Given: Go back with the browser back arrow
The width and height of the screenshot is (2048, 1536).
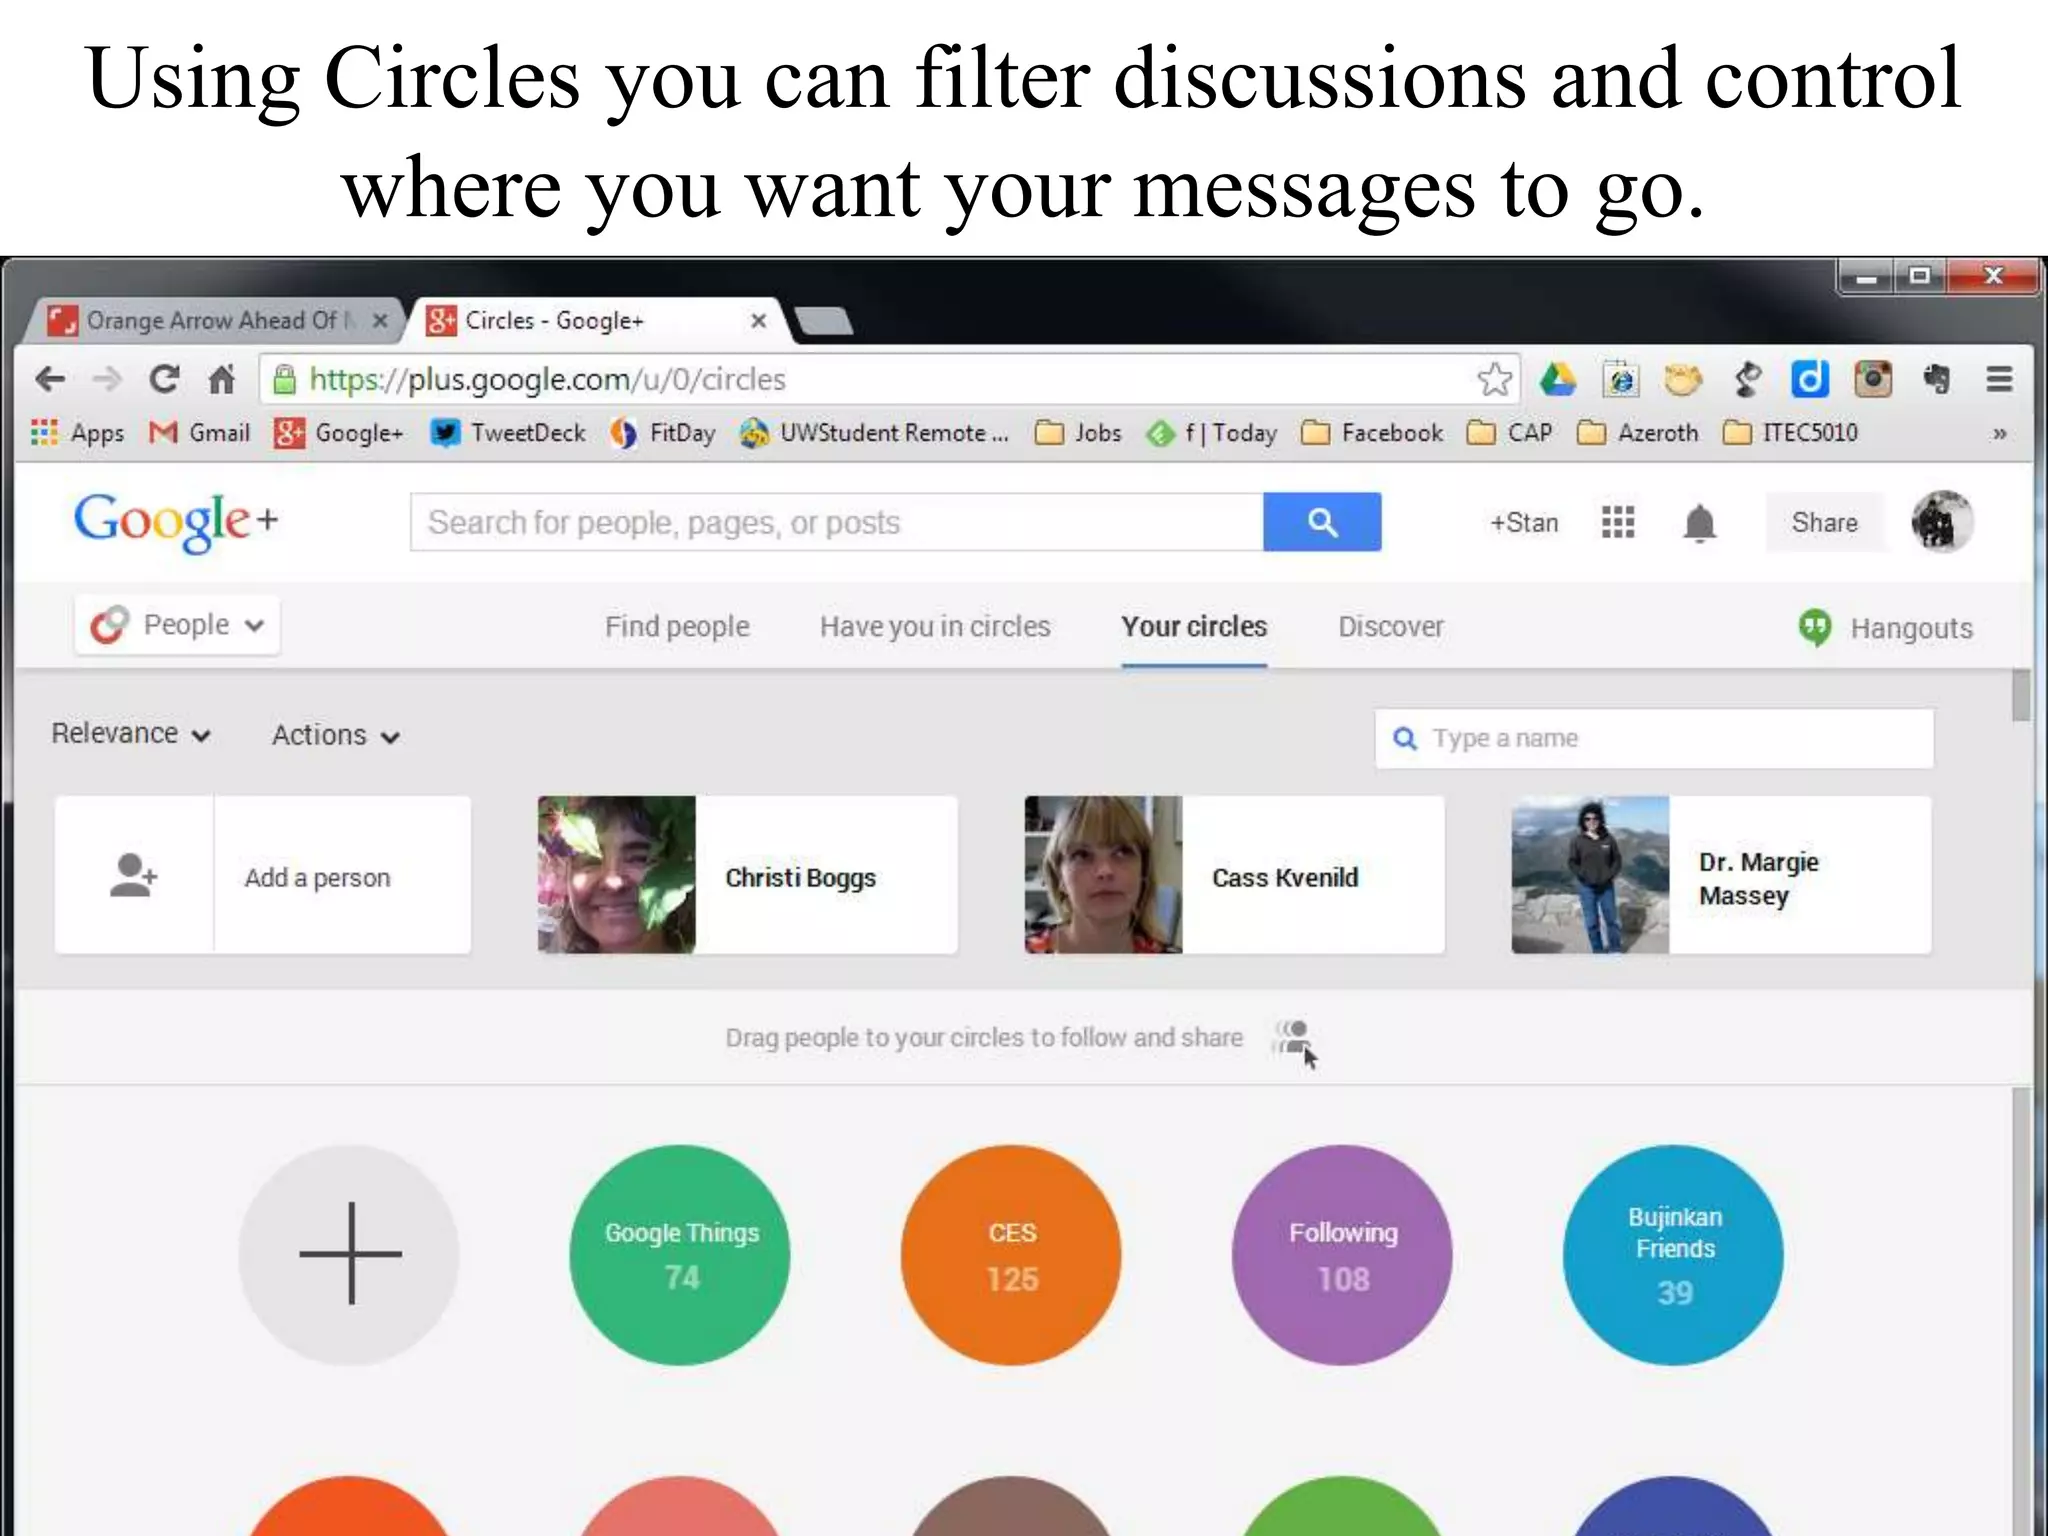Looking at the screenshot, I should click(50, 380).
